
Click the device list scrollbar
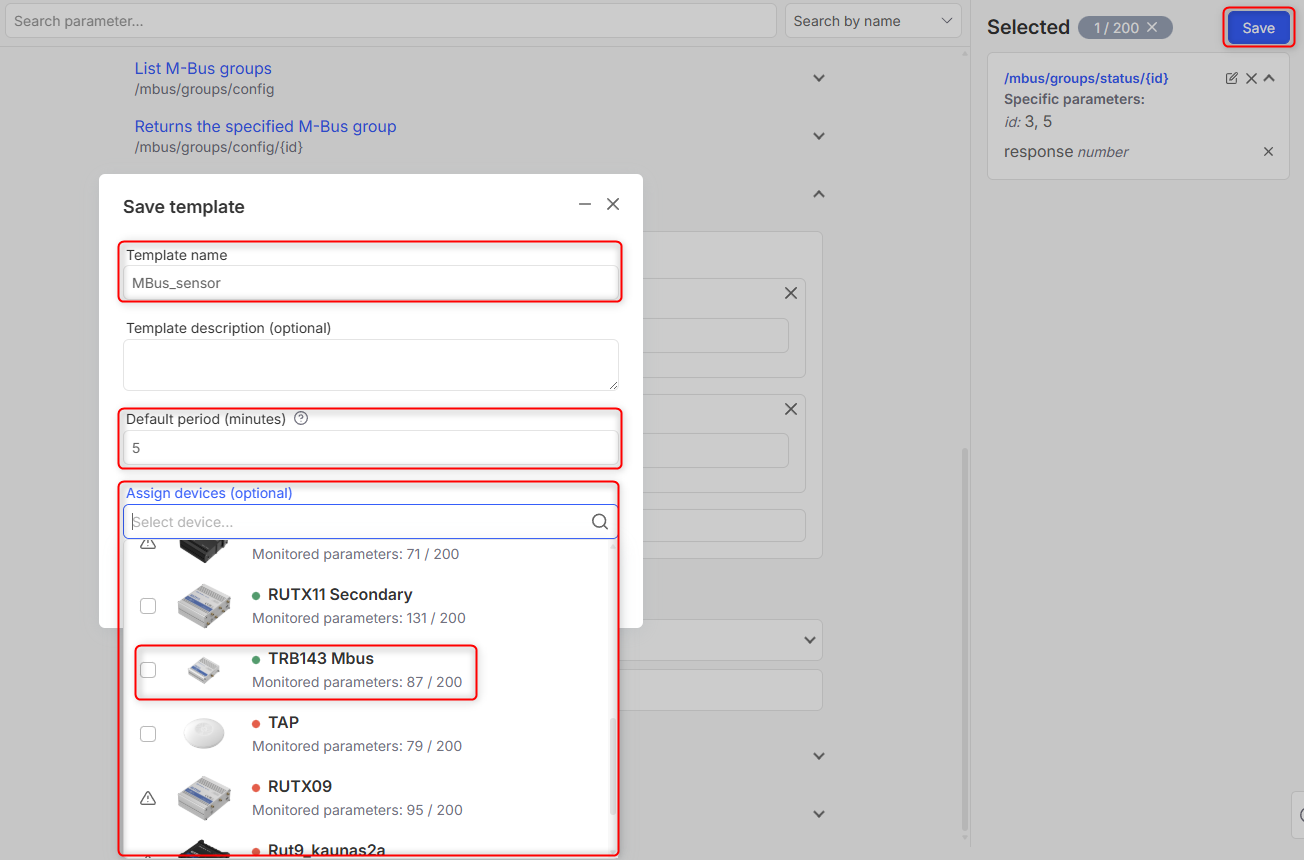click(613, 765)
